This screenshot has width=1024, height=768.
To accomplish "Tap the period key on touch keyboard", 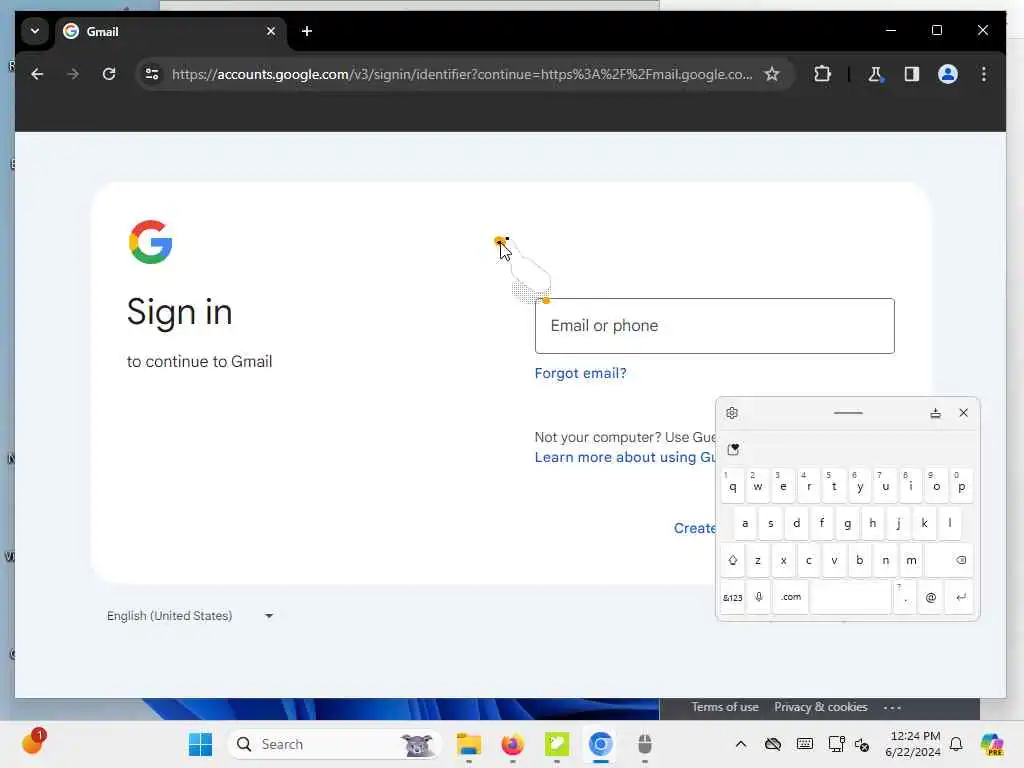I will 904,598.
